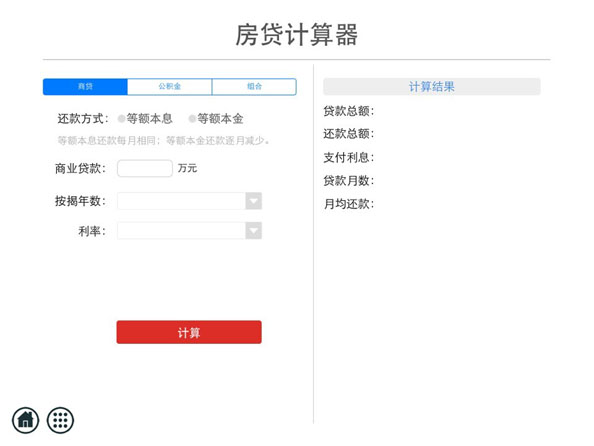The height and width of the screenshot is (446, 594).
Task: Select the 组合 loan tab
Action: point(254,86)
